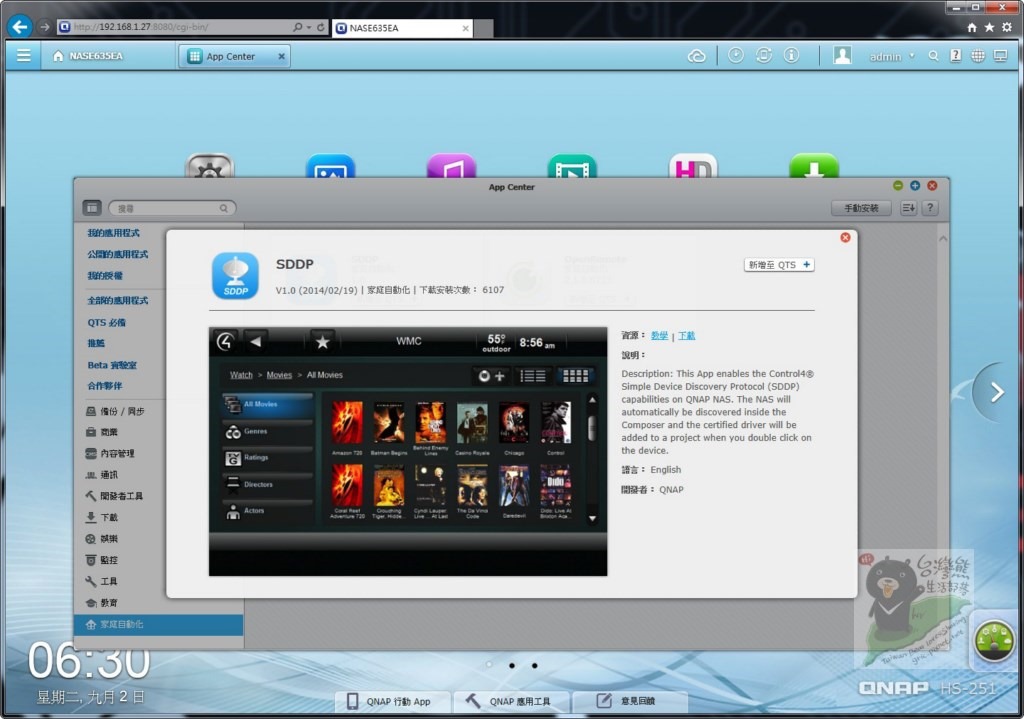Open the App Center sort options icon

coord(908,208)
